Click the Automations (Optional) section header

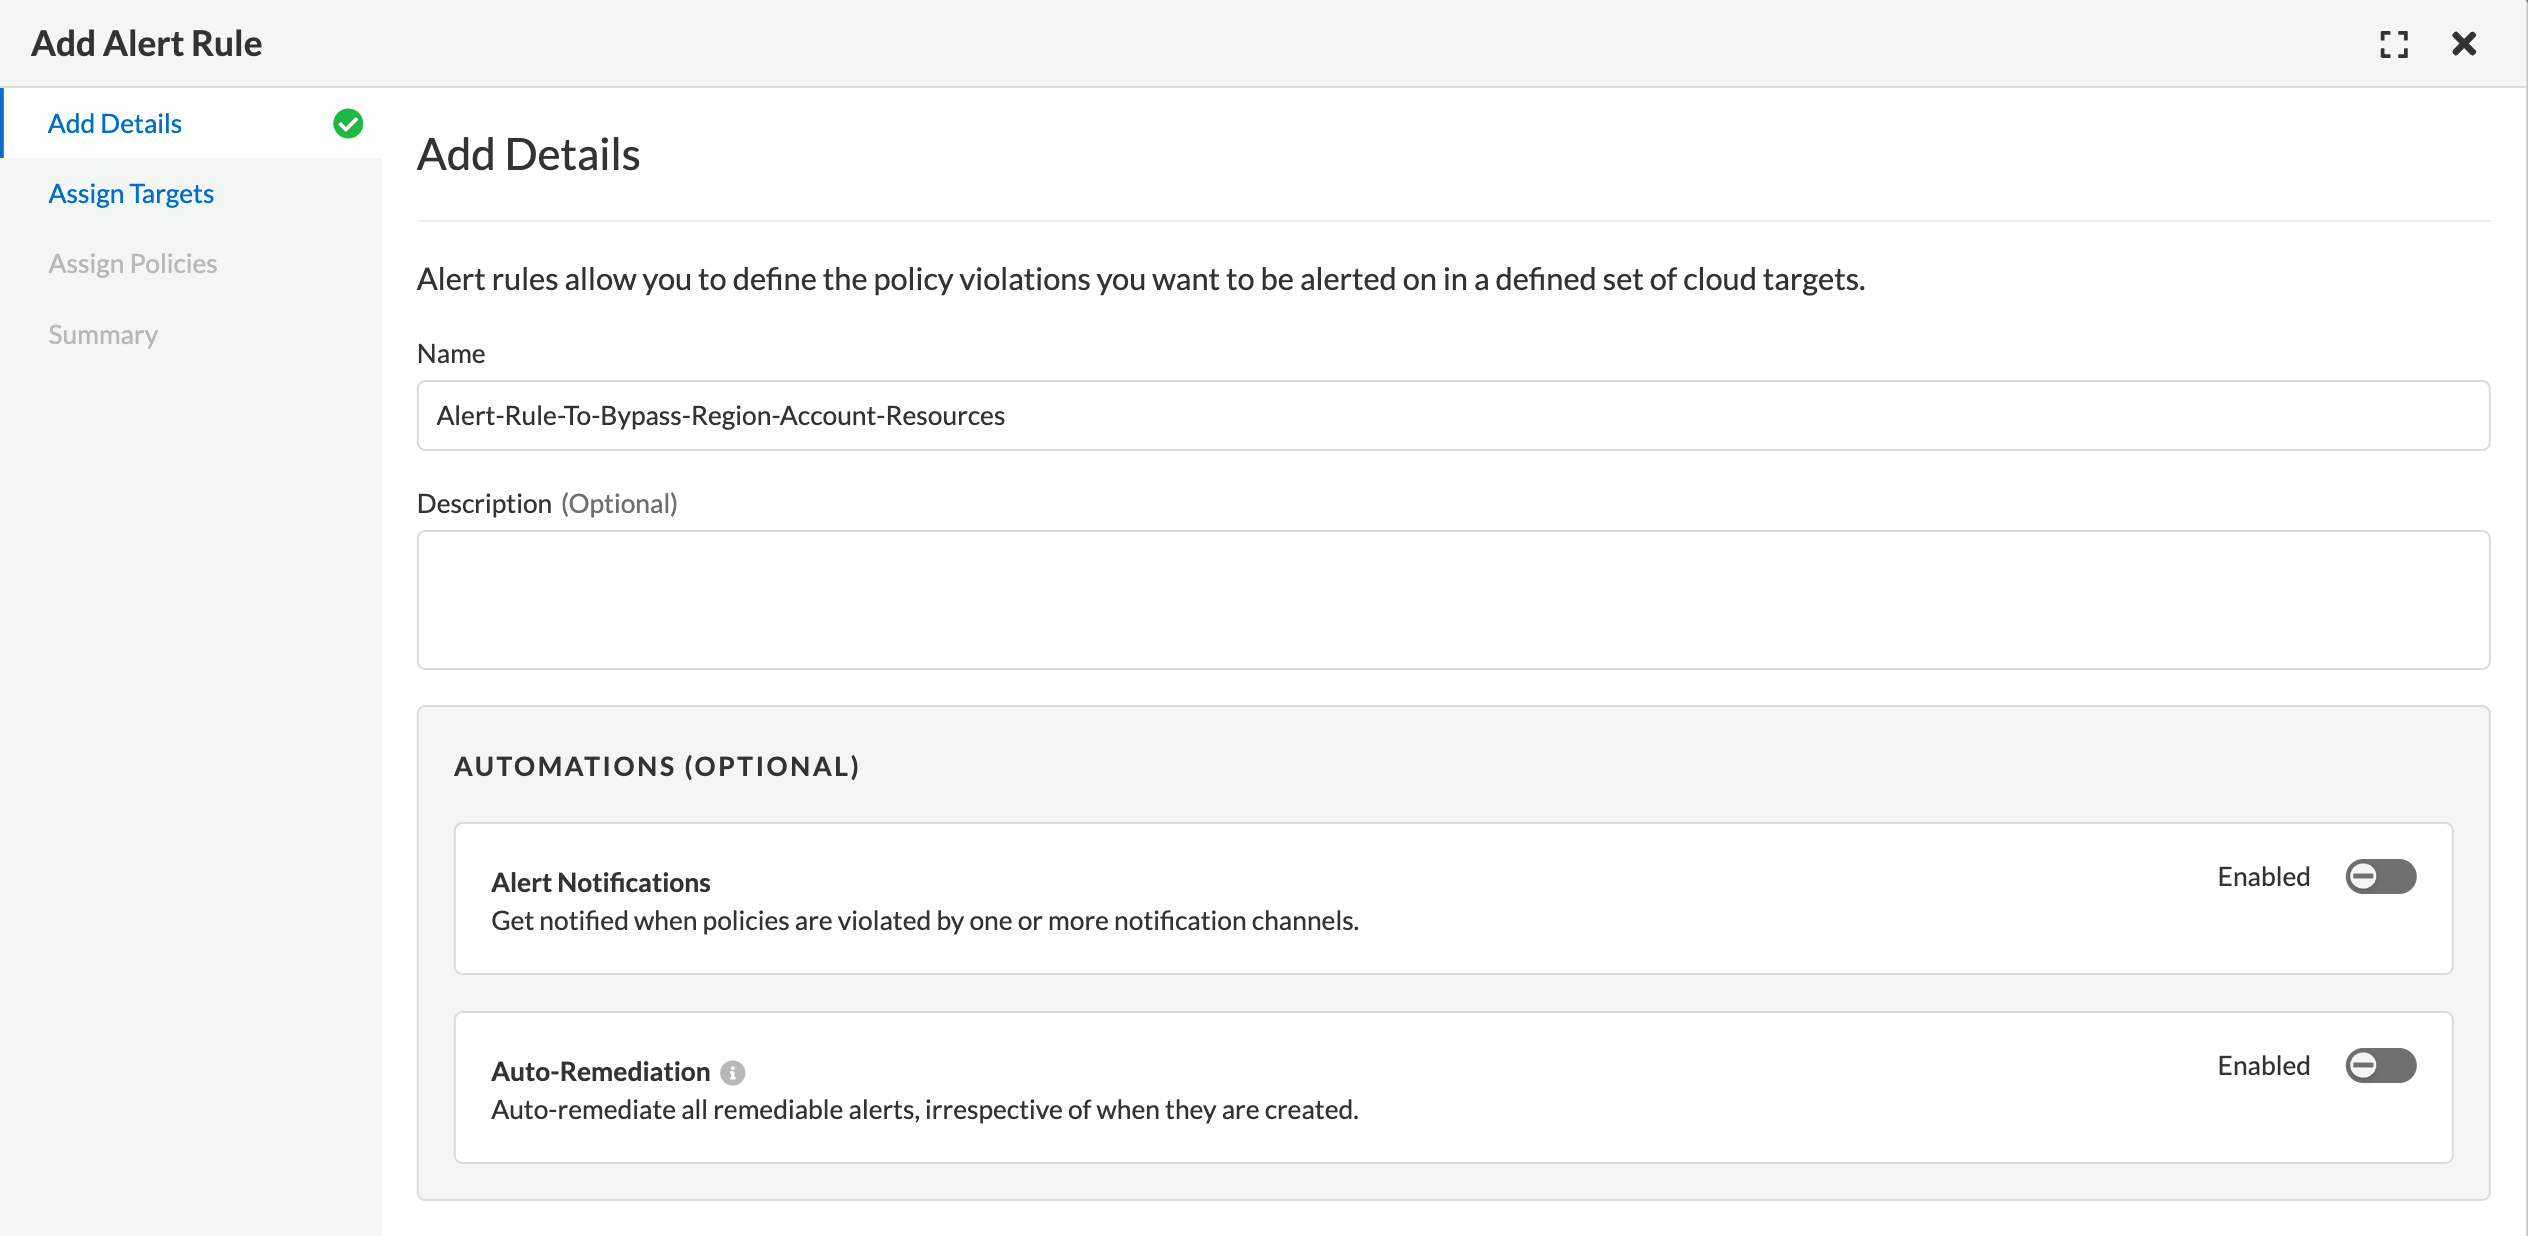point(656,767)
